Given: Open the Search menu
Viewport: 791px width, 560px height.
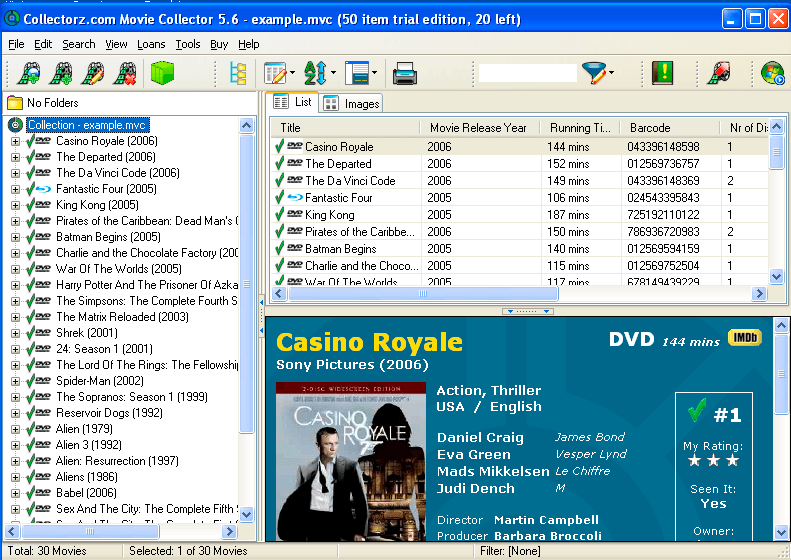Looking at the screenshot, I should click(79, 44).
